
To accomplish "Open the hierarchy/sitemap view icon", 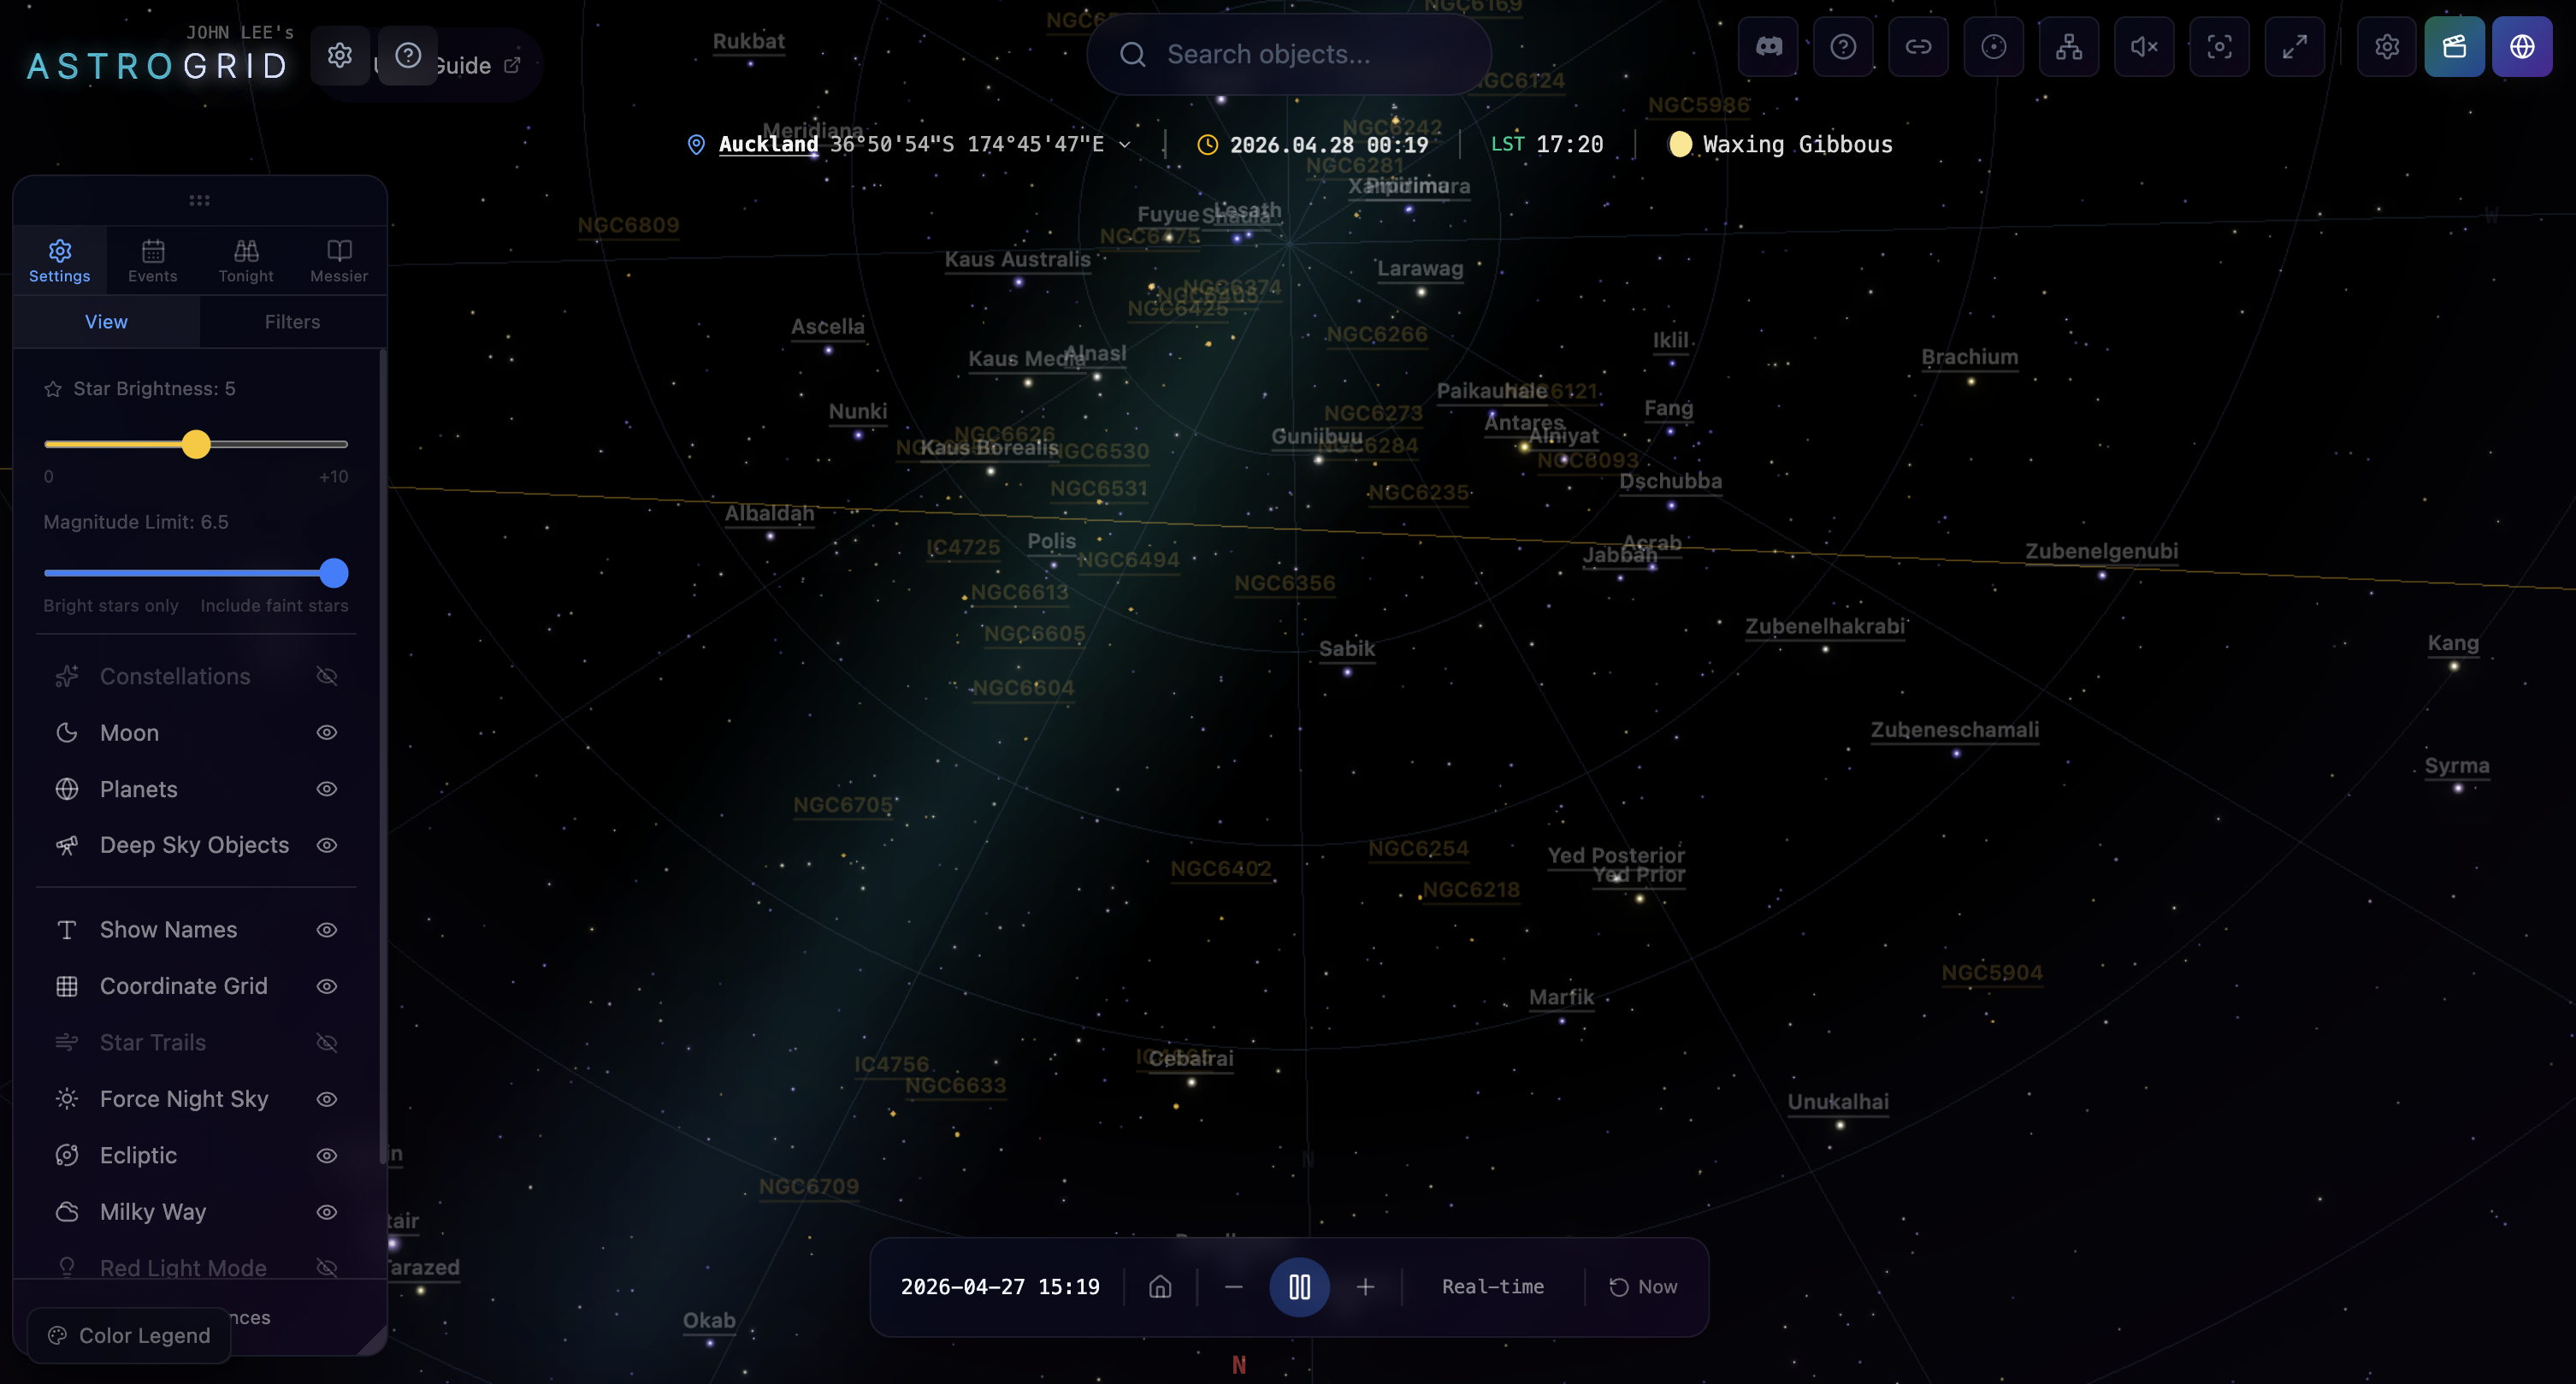I will click(2069, 46).
